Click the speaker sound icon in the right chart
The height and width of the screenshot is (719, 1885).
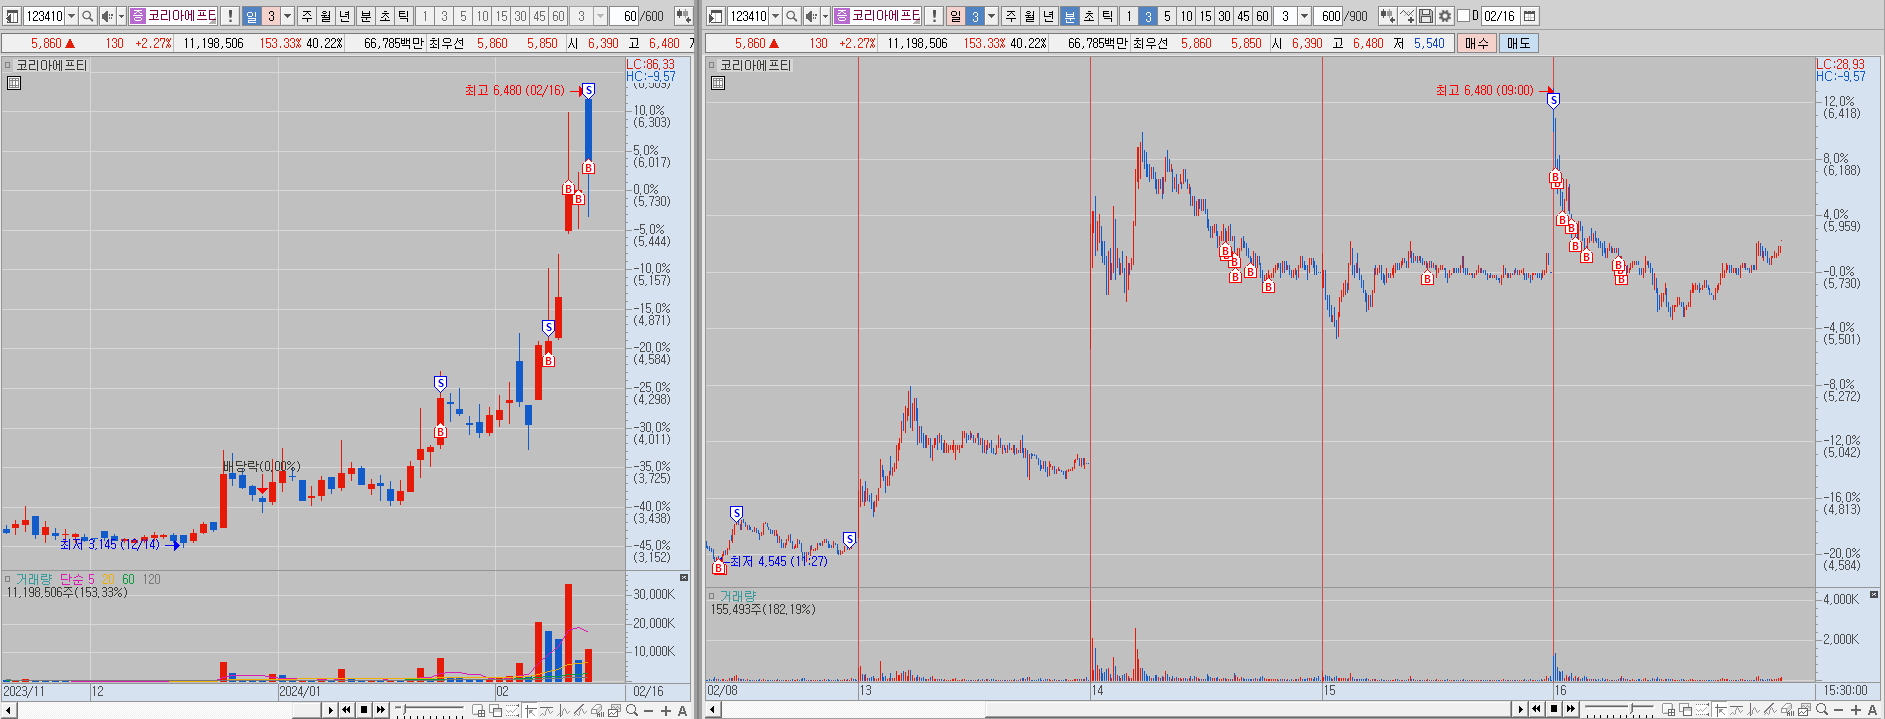click(811, 16)
